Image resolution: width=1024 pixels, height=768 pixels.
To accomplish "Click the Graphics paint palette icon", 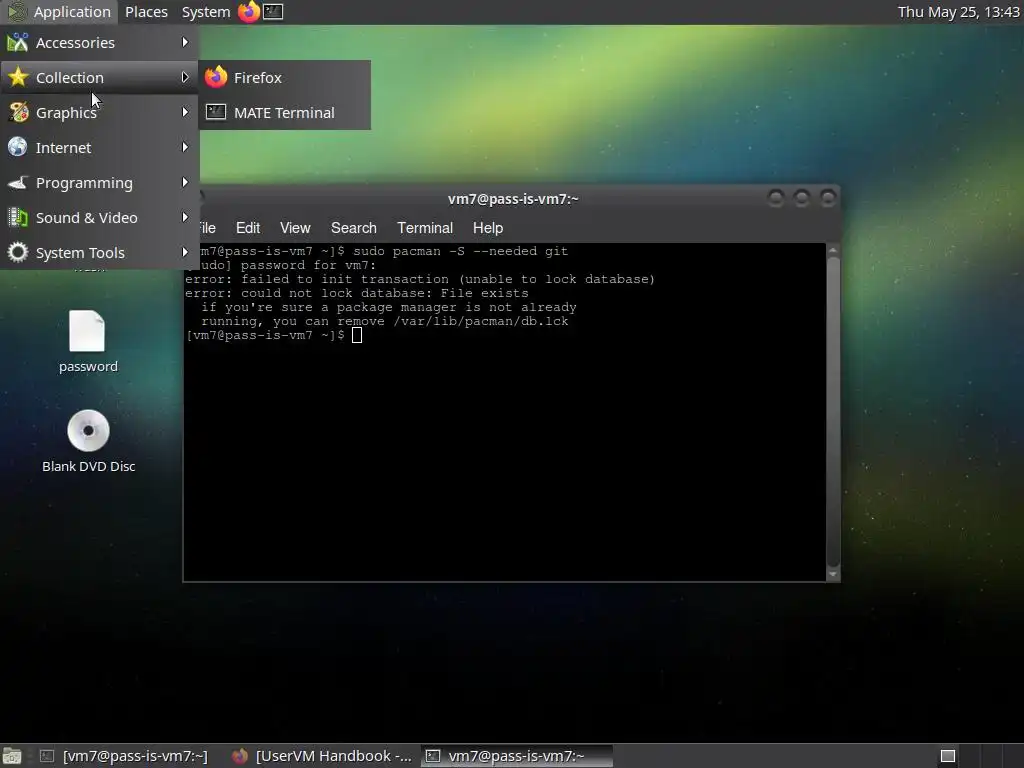I will (x=18, y=112).
